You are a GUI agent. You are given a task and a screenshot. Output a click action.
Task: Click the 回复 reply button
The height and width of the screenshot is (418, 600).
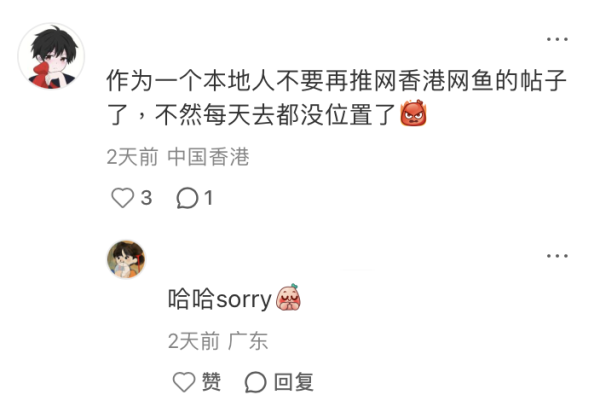[294, 382]
